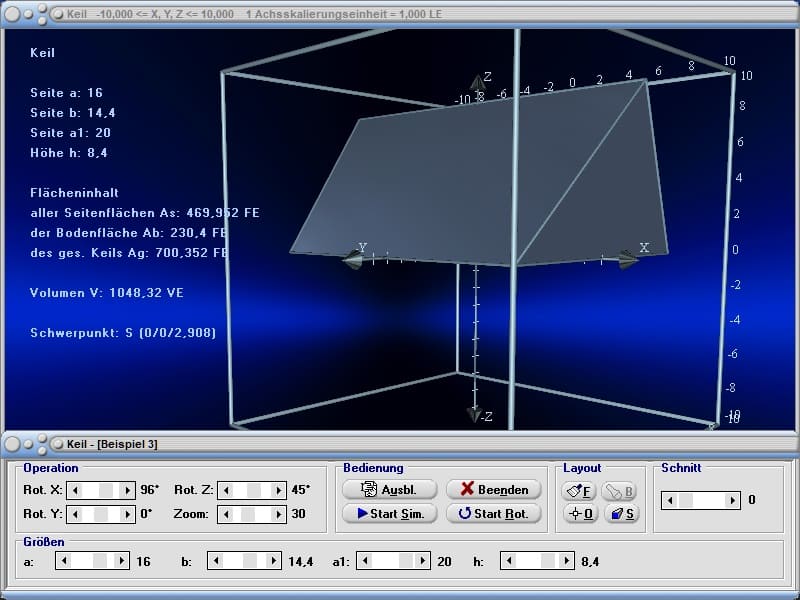Click the Ausbl. button icon
This screenshot has height=600, width=800.
[368, 489]
